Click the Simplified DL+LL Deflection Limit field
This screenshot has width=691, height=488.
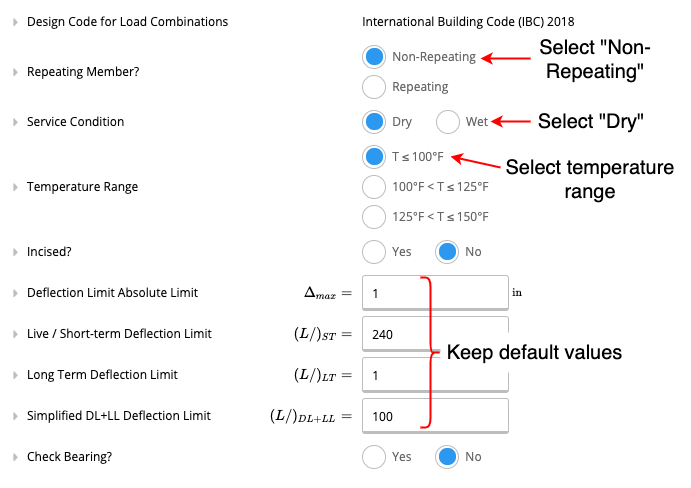click(x=435, y=416)
